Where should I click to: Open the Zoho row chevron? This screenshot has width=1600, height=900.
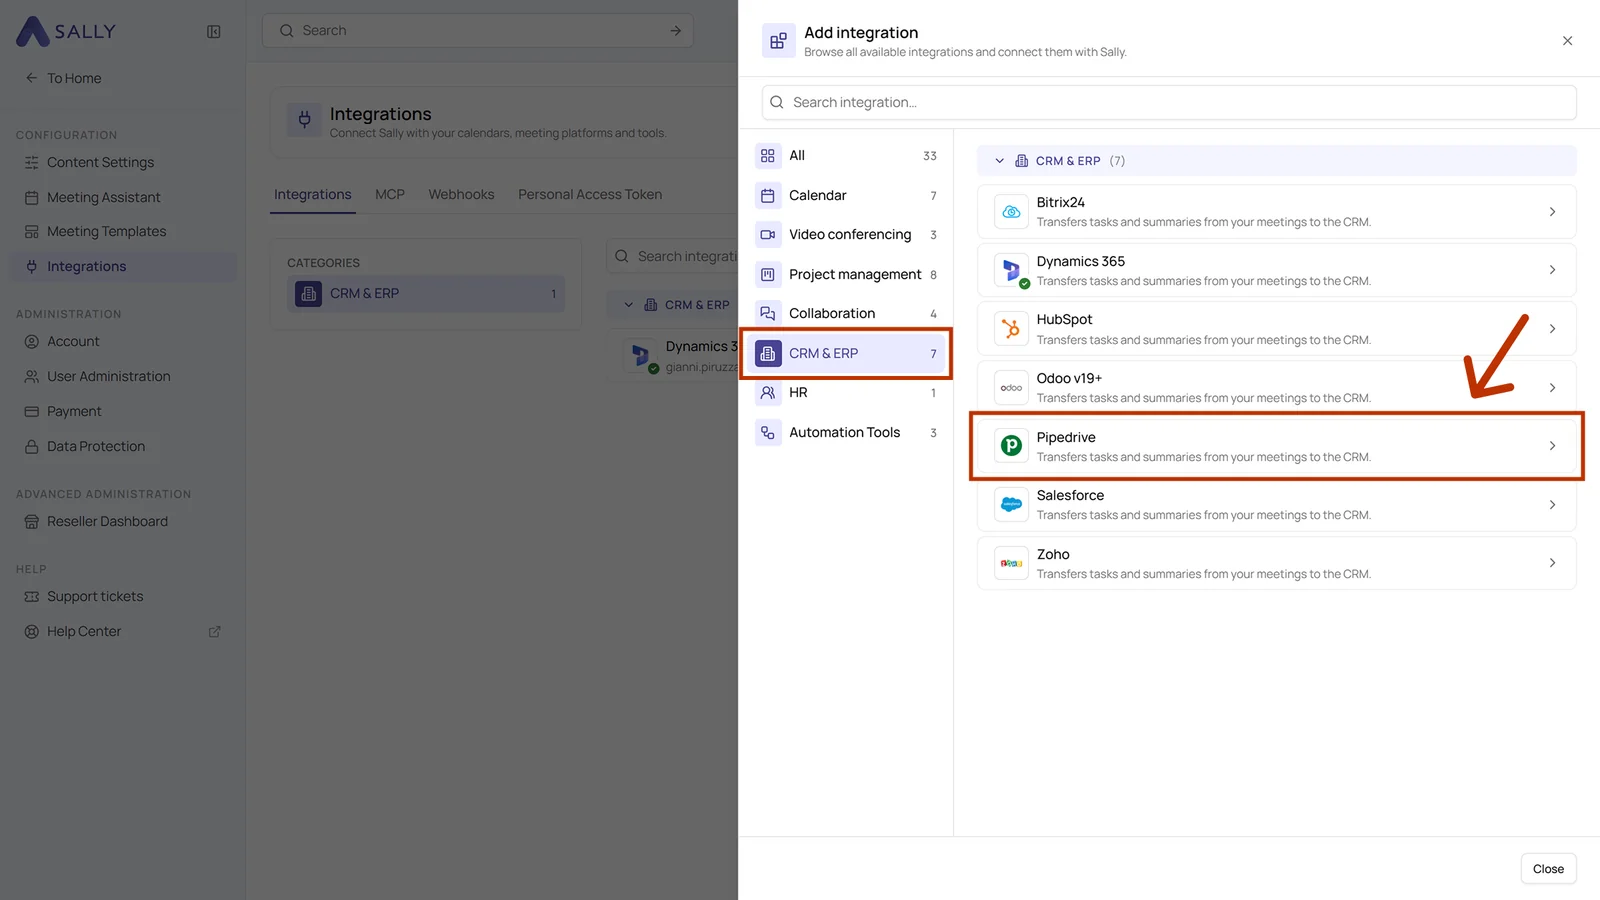(1552, 563)
